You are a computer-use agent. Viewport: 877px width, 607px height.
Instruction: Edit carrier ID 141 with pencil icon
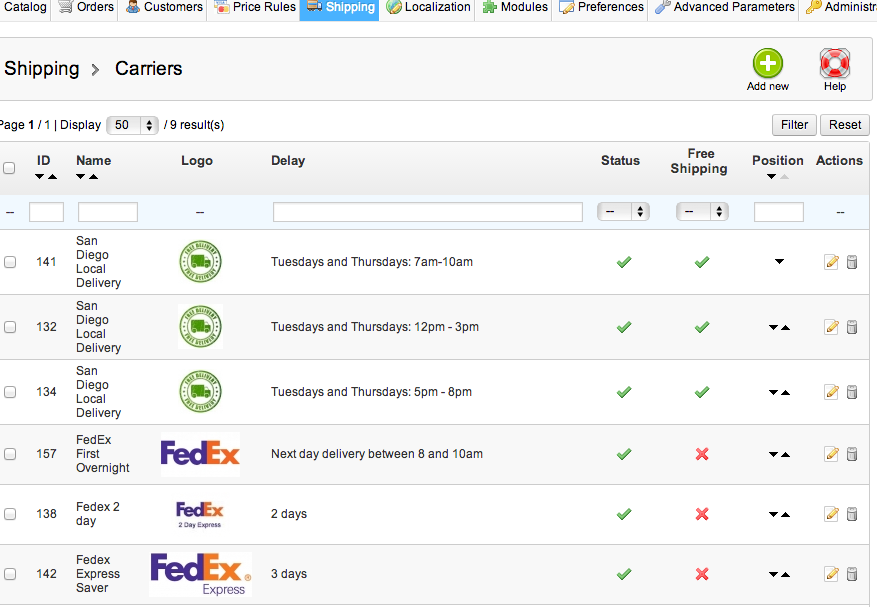(831, 262)
